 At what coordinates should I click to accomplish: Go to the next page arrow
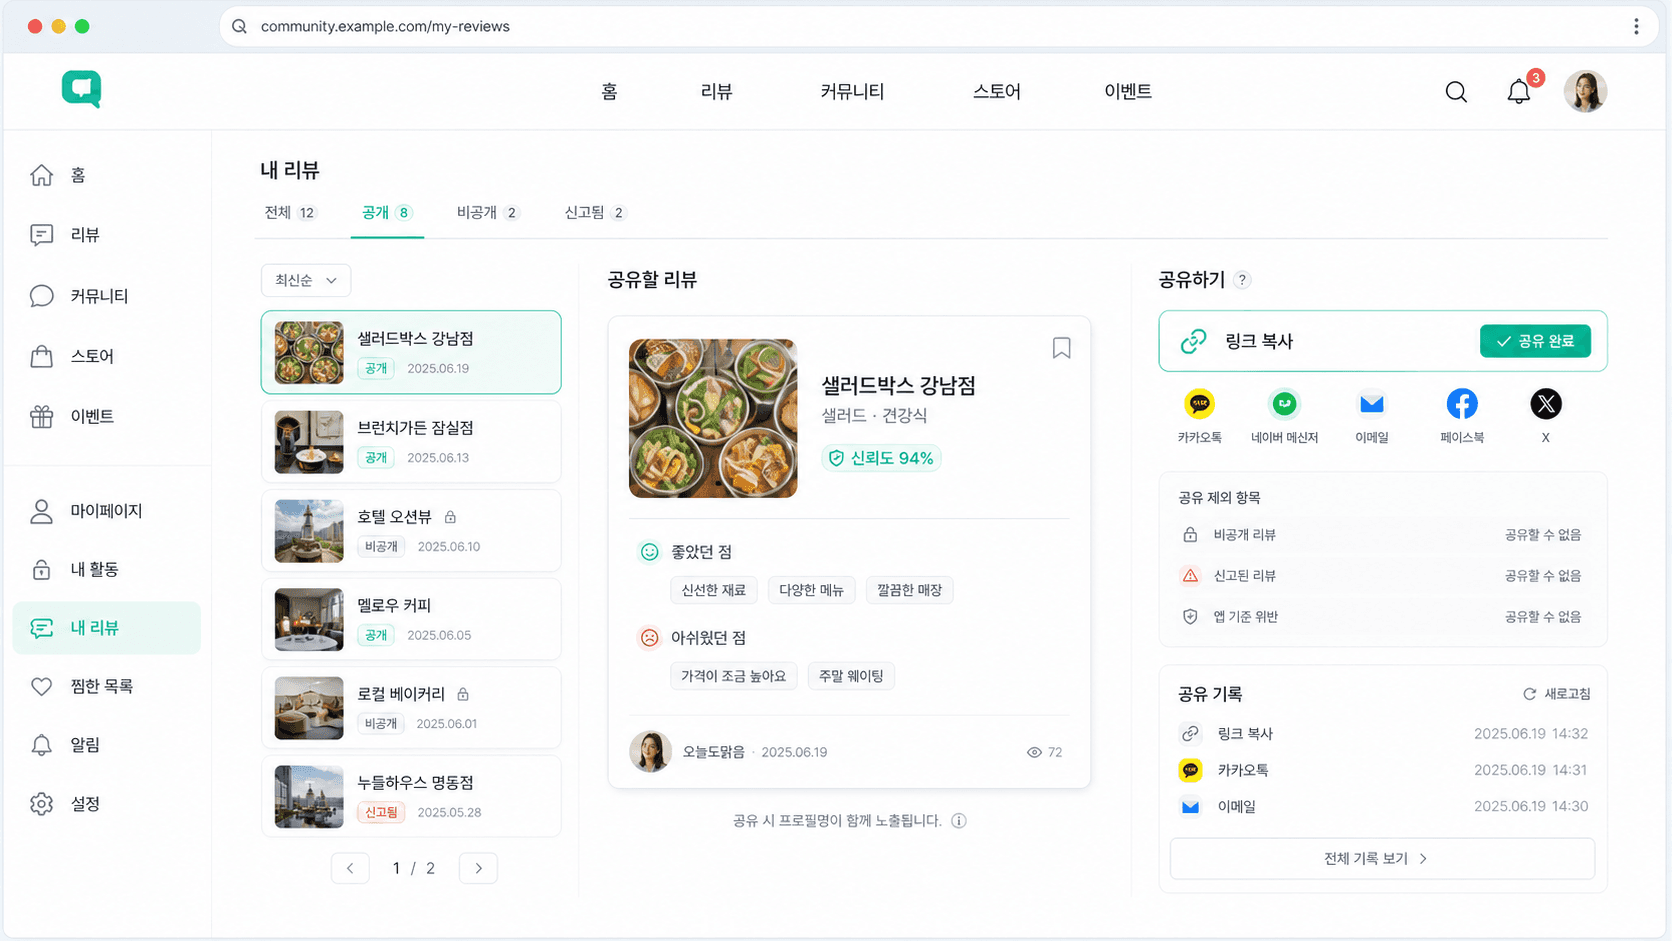(478, 868)
